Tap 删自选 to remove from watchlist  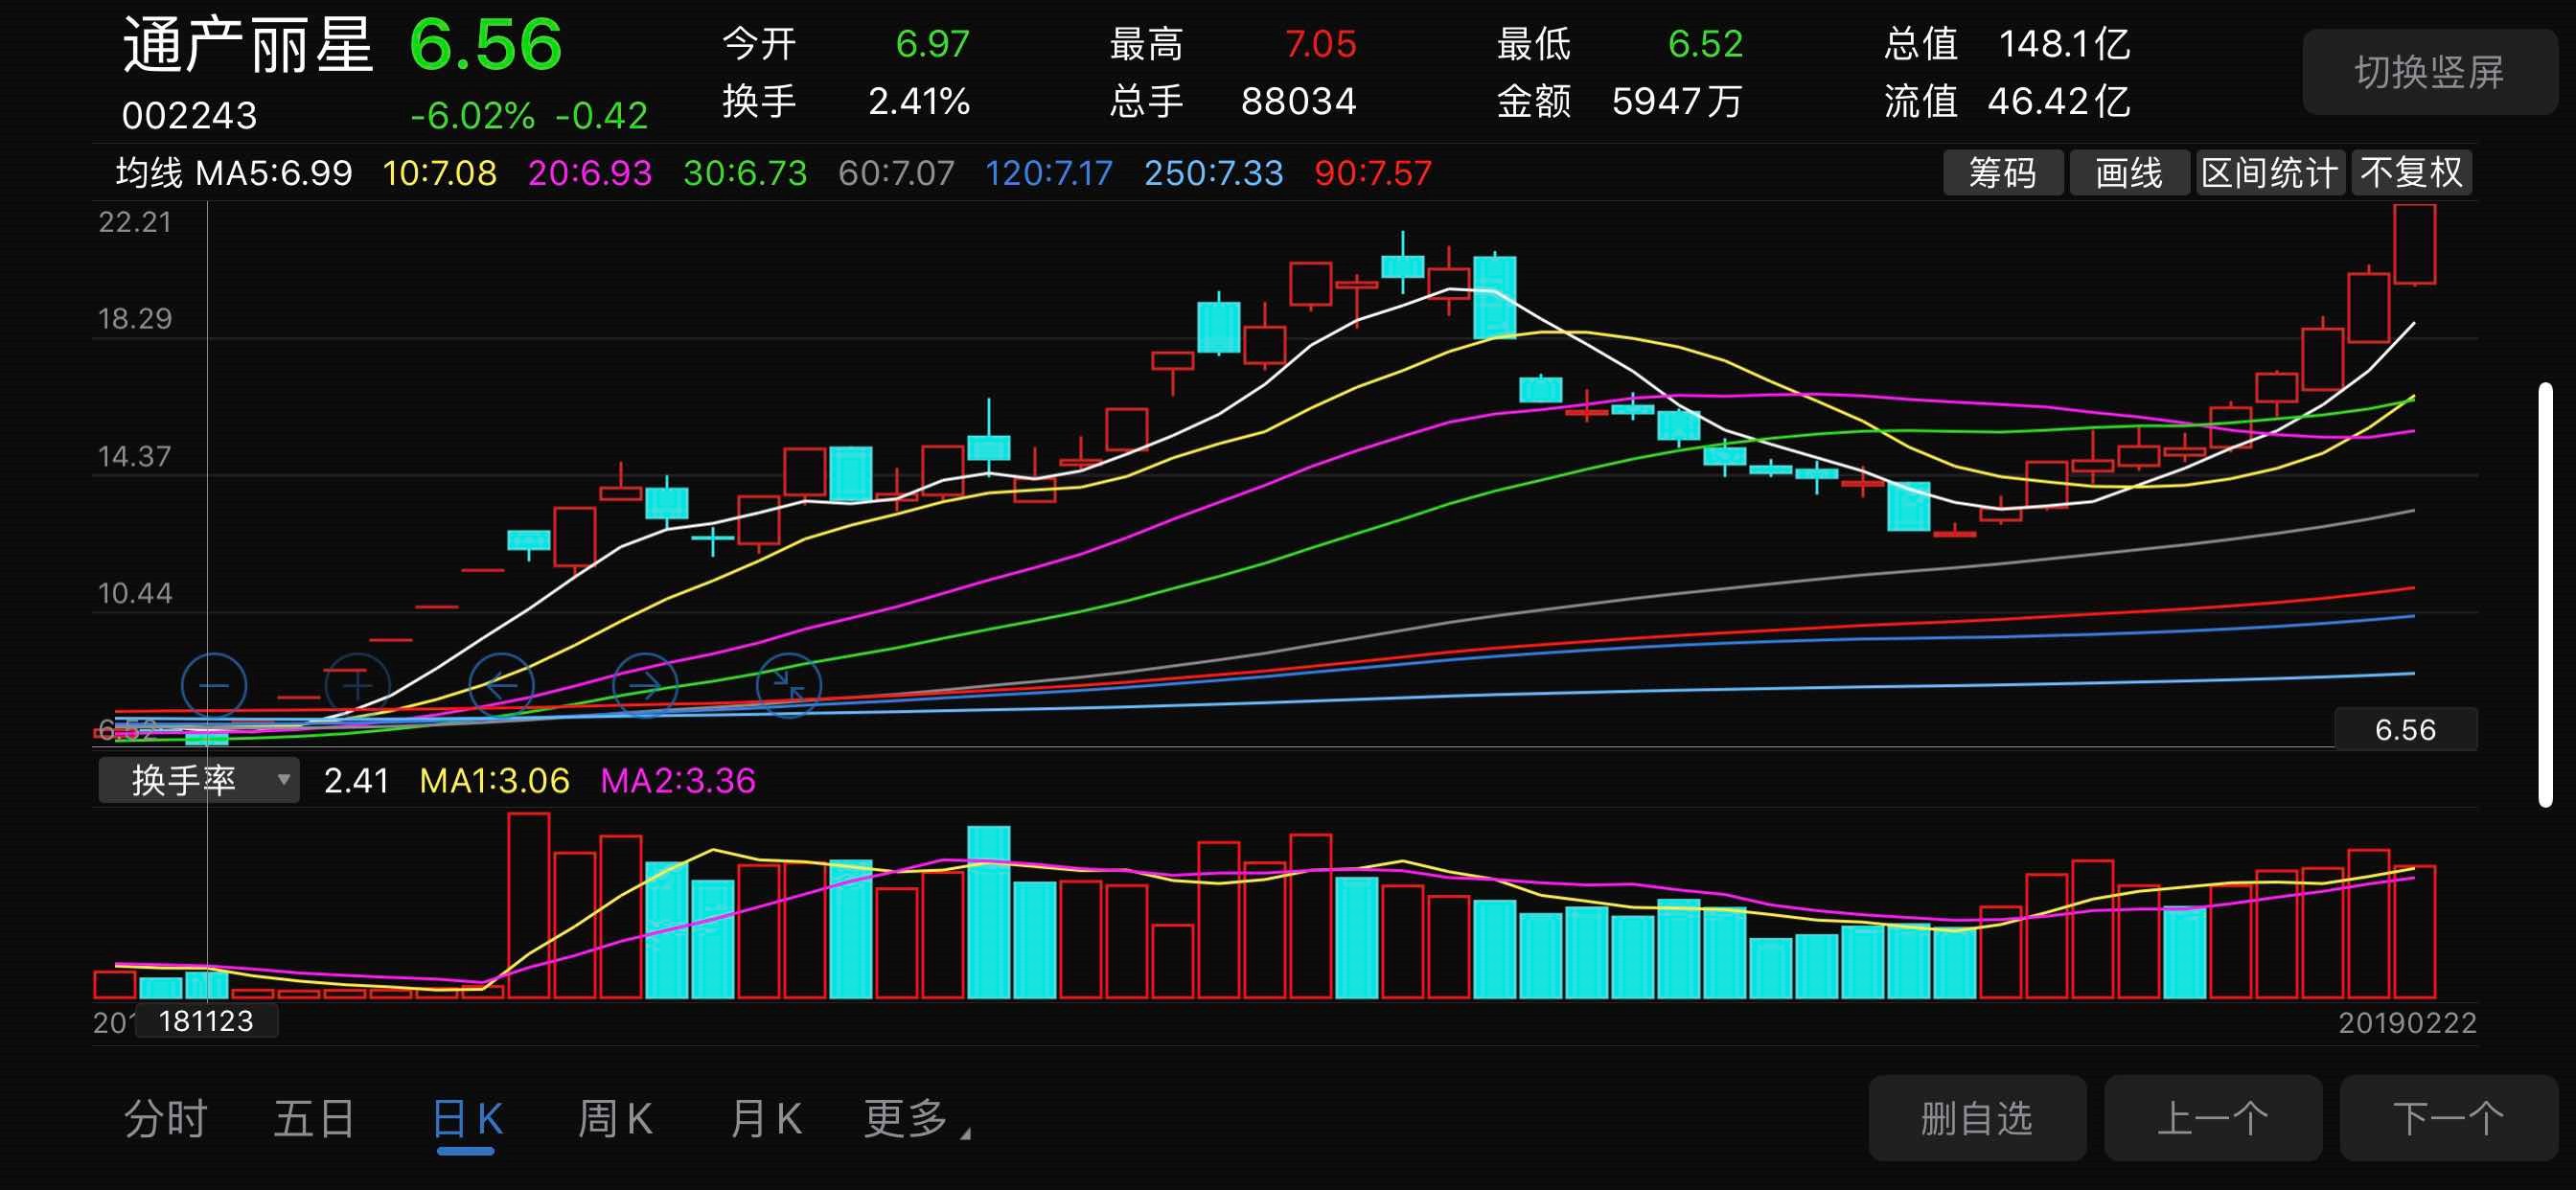(x=1977, y=1118)
